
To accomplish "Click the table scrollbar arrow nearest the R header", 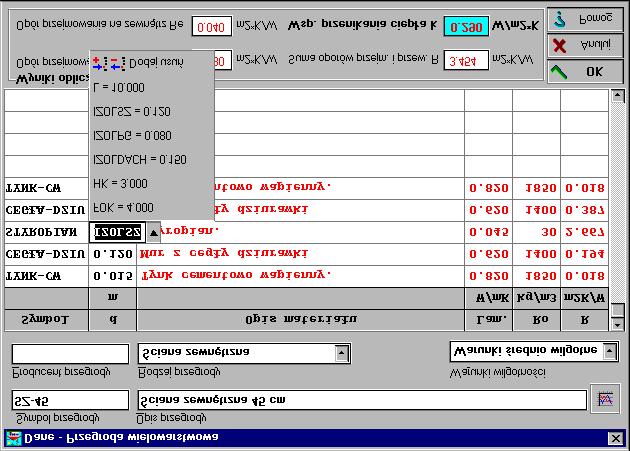I will click(618, 324).
